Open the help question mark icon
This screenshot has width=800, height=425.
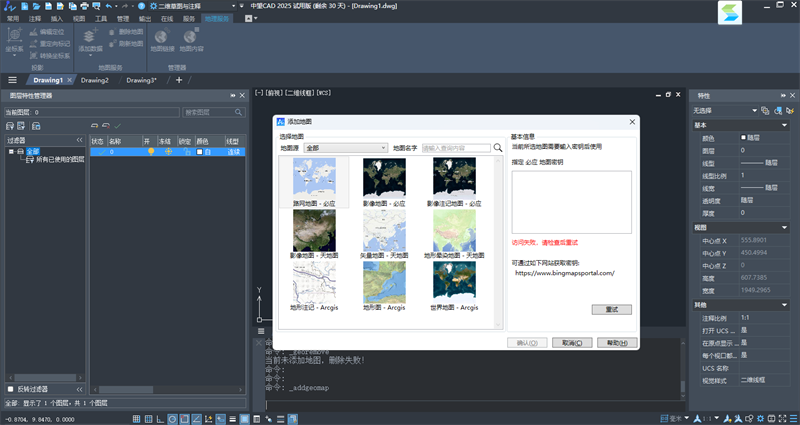pos(142,6)
